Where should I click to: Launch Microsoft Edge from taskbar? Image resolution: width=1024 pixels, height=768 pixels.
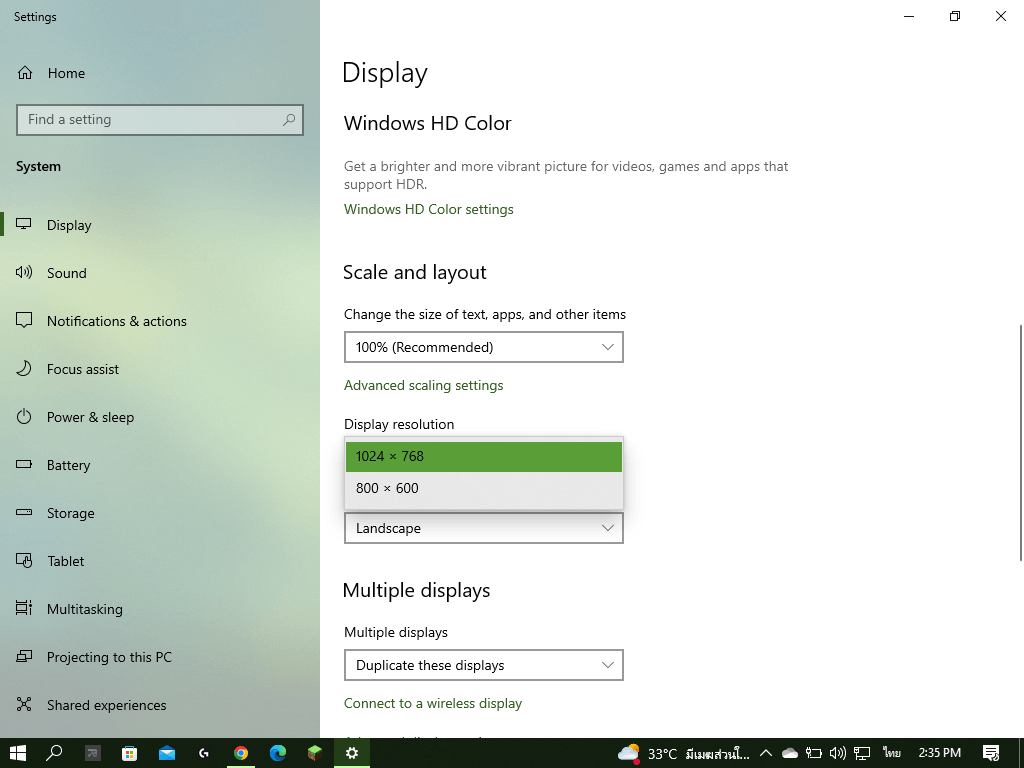(278, 753)
